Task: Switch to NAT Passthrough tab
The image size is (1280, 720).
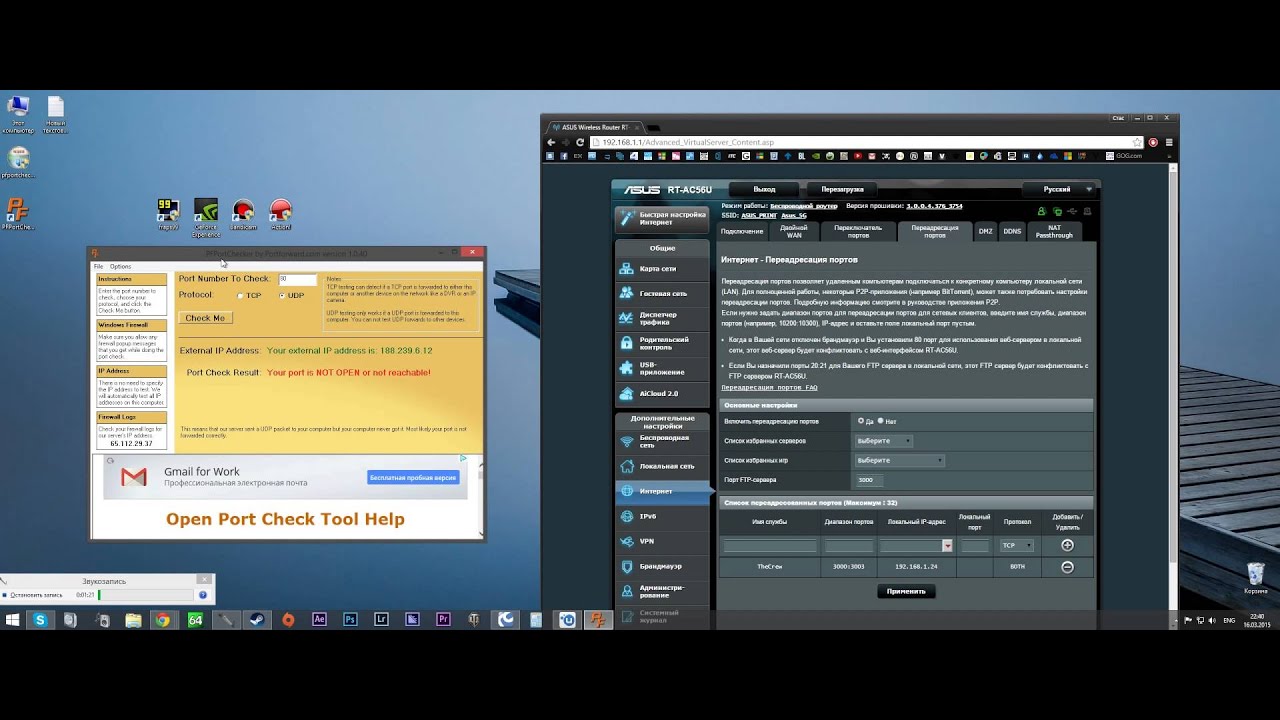Action: 1054,231
